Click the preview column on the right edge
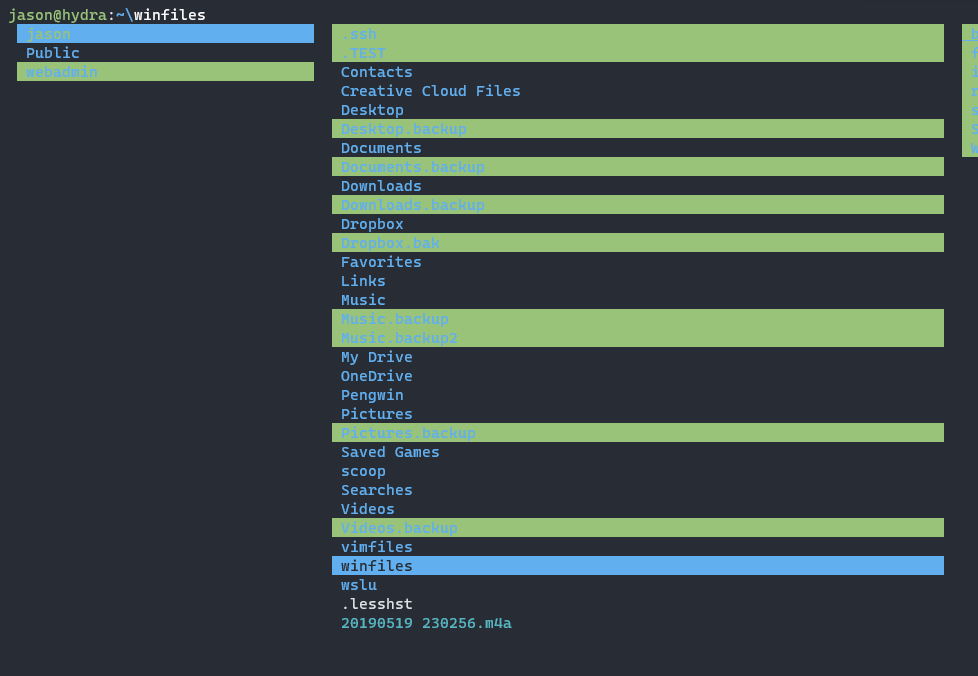 (970, 90)
